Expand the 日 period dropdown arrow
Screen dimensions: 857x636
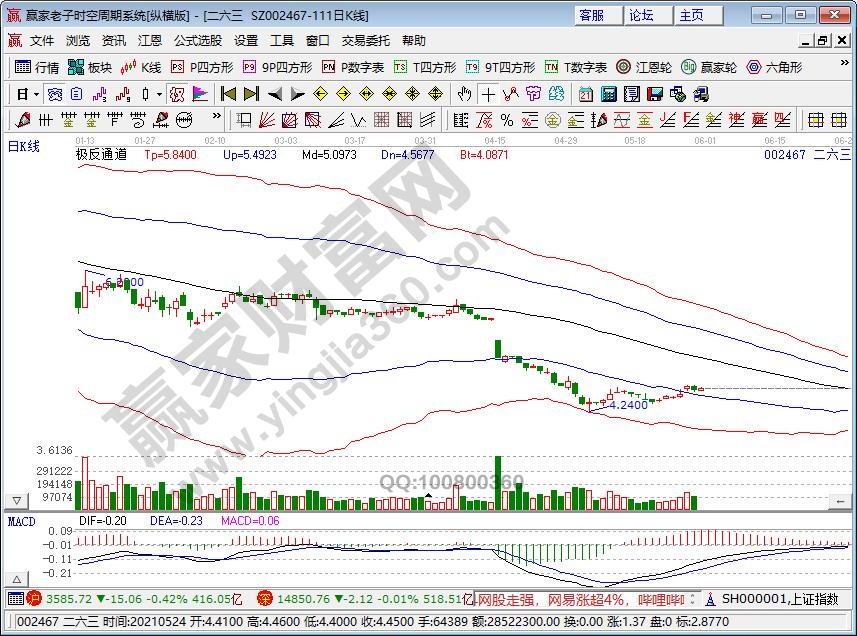click(x=37, y=94)
